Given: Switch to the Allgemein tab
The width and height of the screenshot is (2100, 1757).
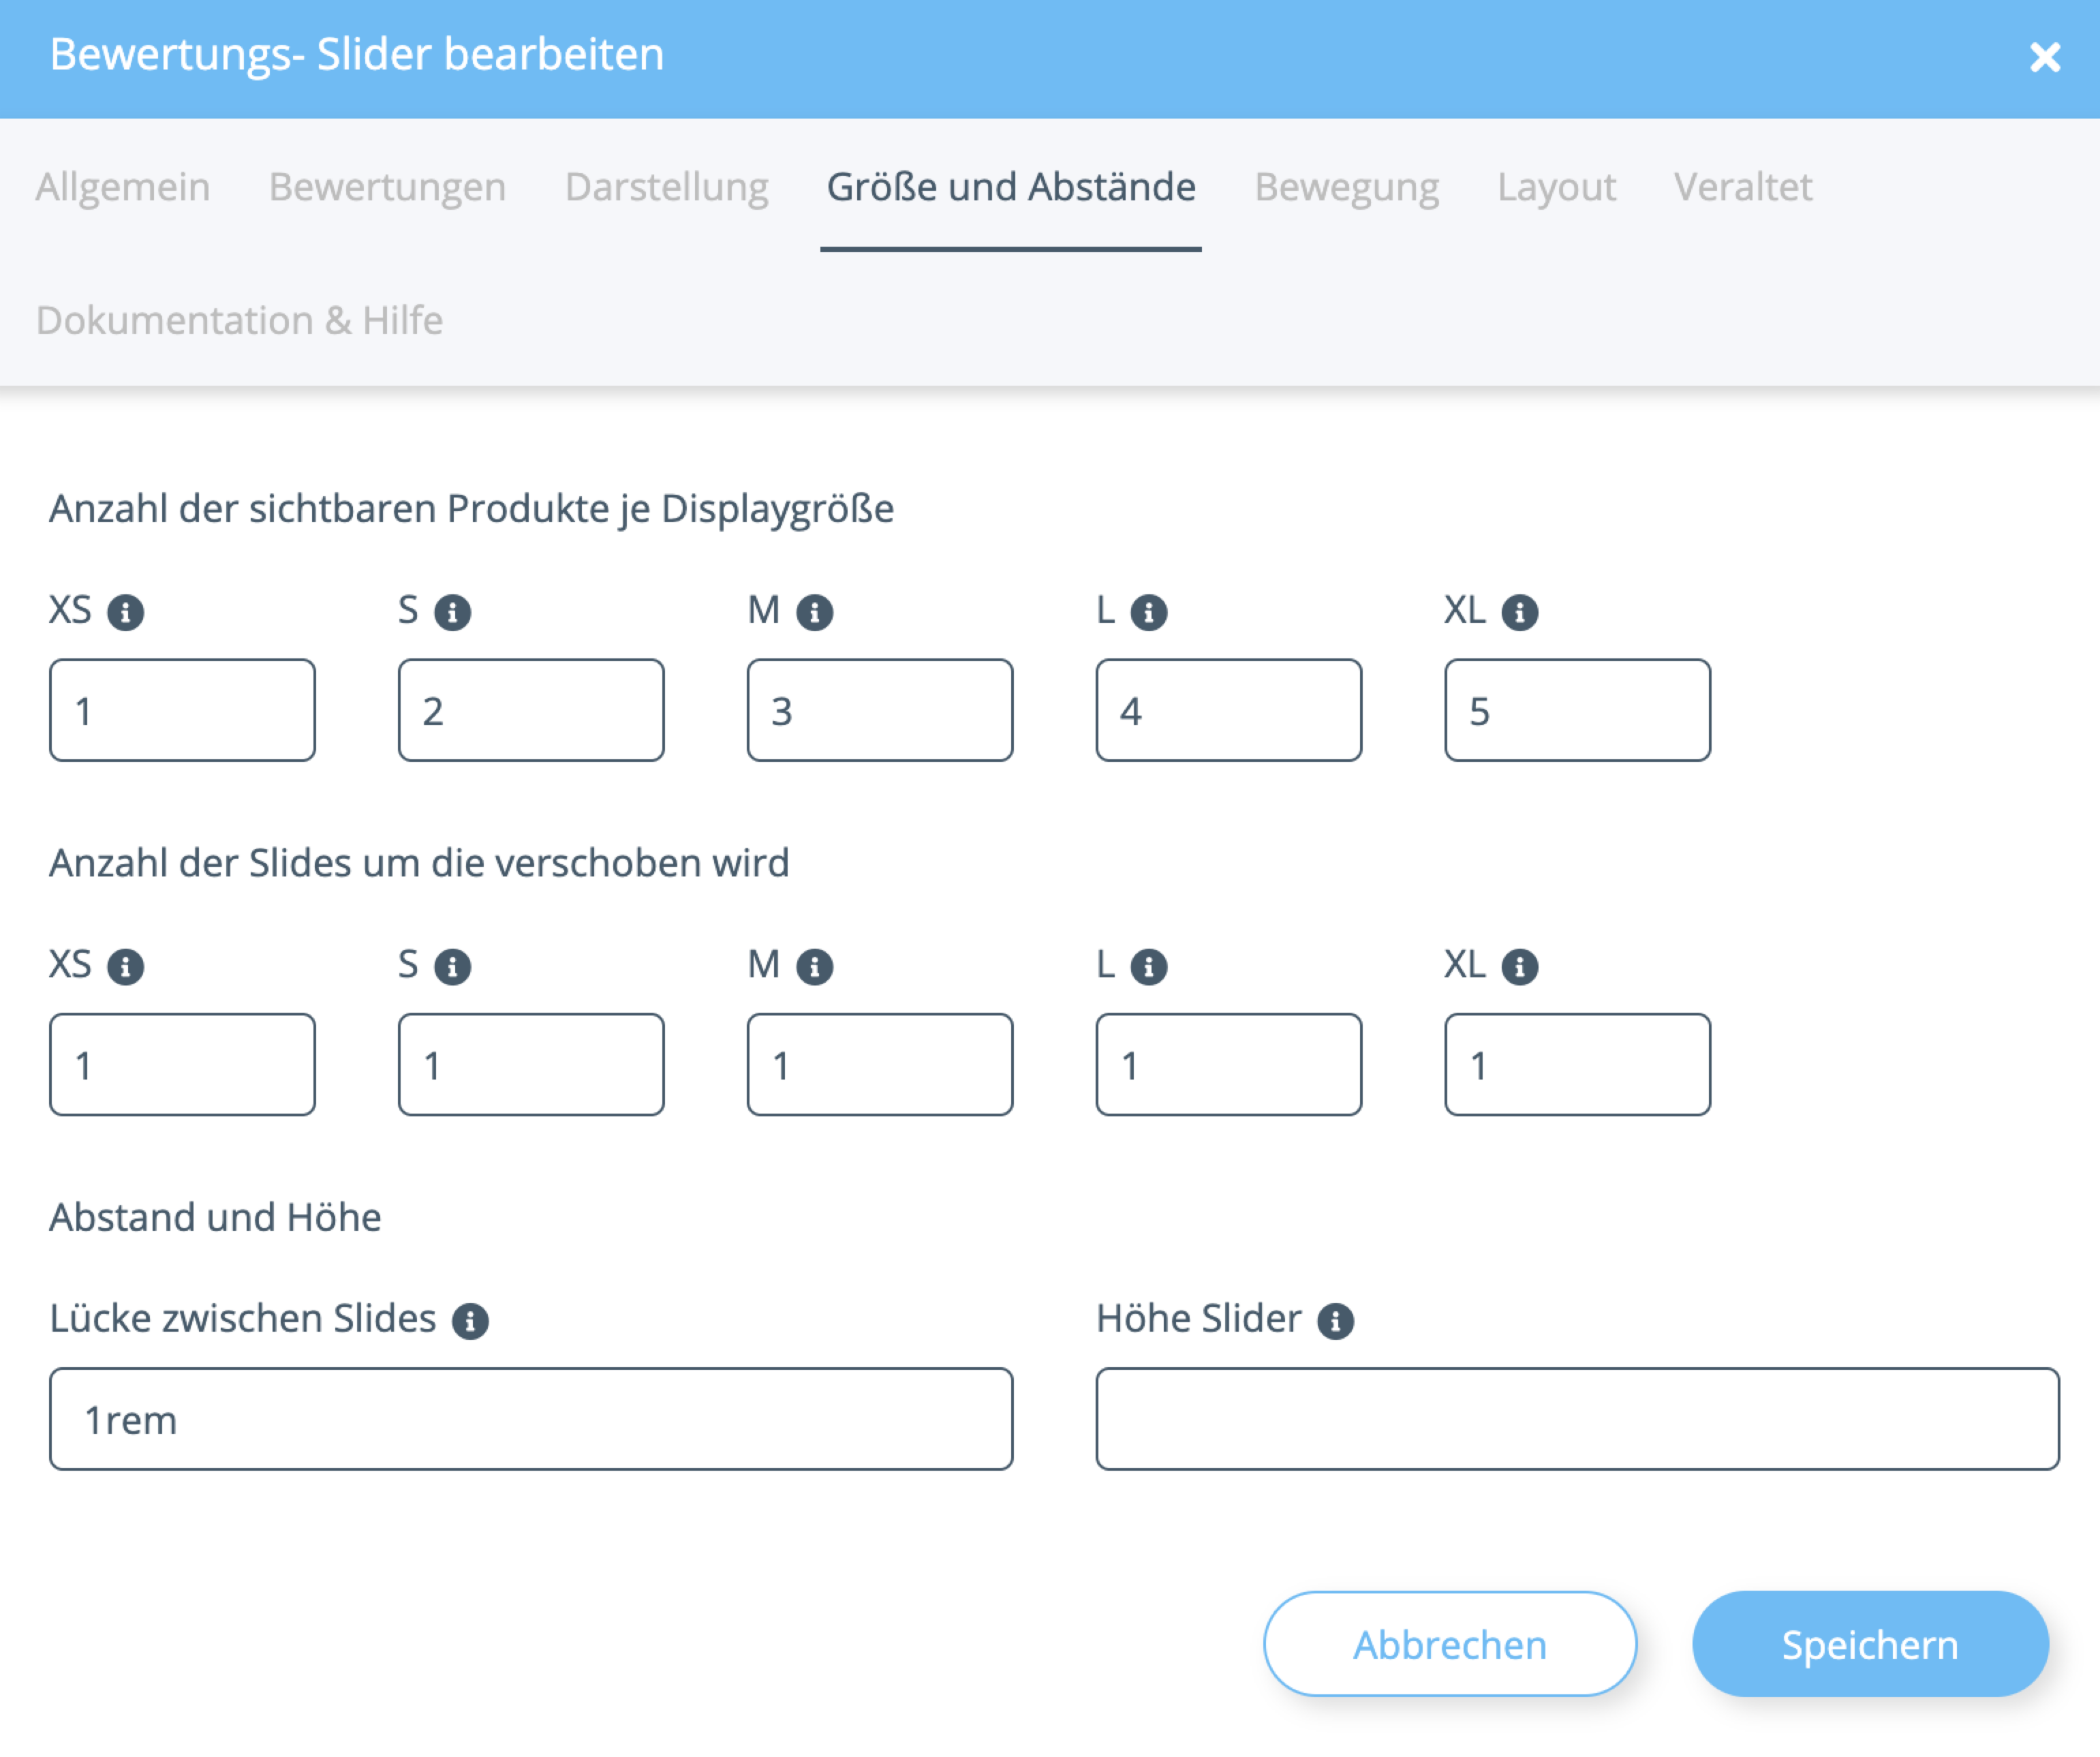Looking at the screenshot, I should [123, 187].
